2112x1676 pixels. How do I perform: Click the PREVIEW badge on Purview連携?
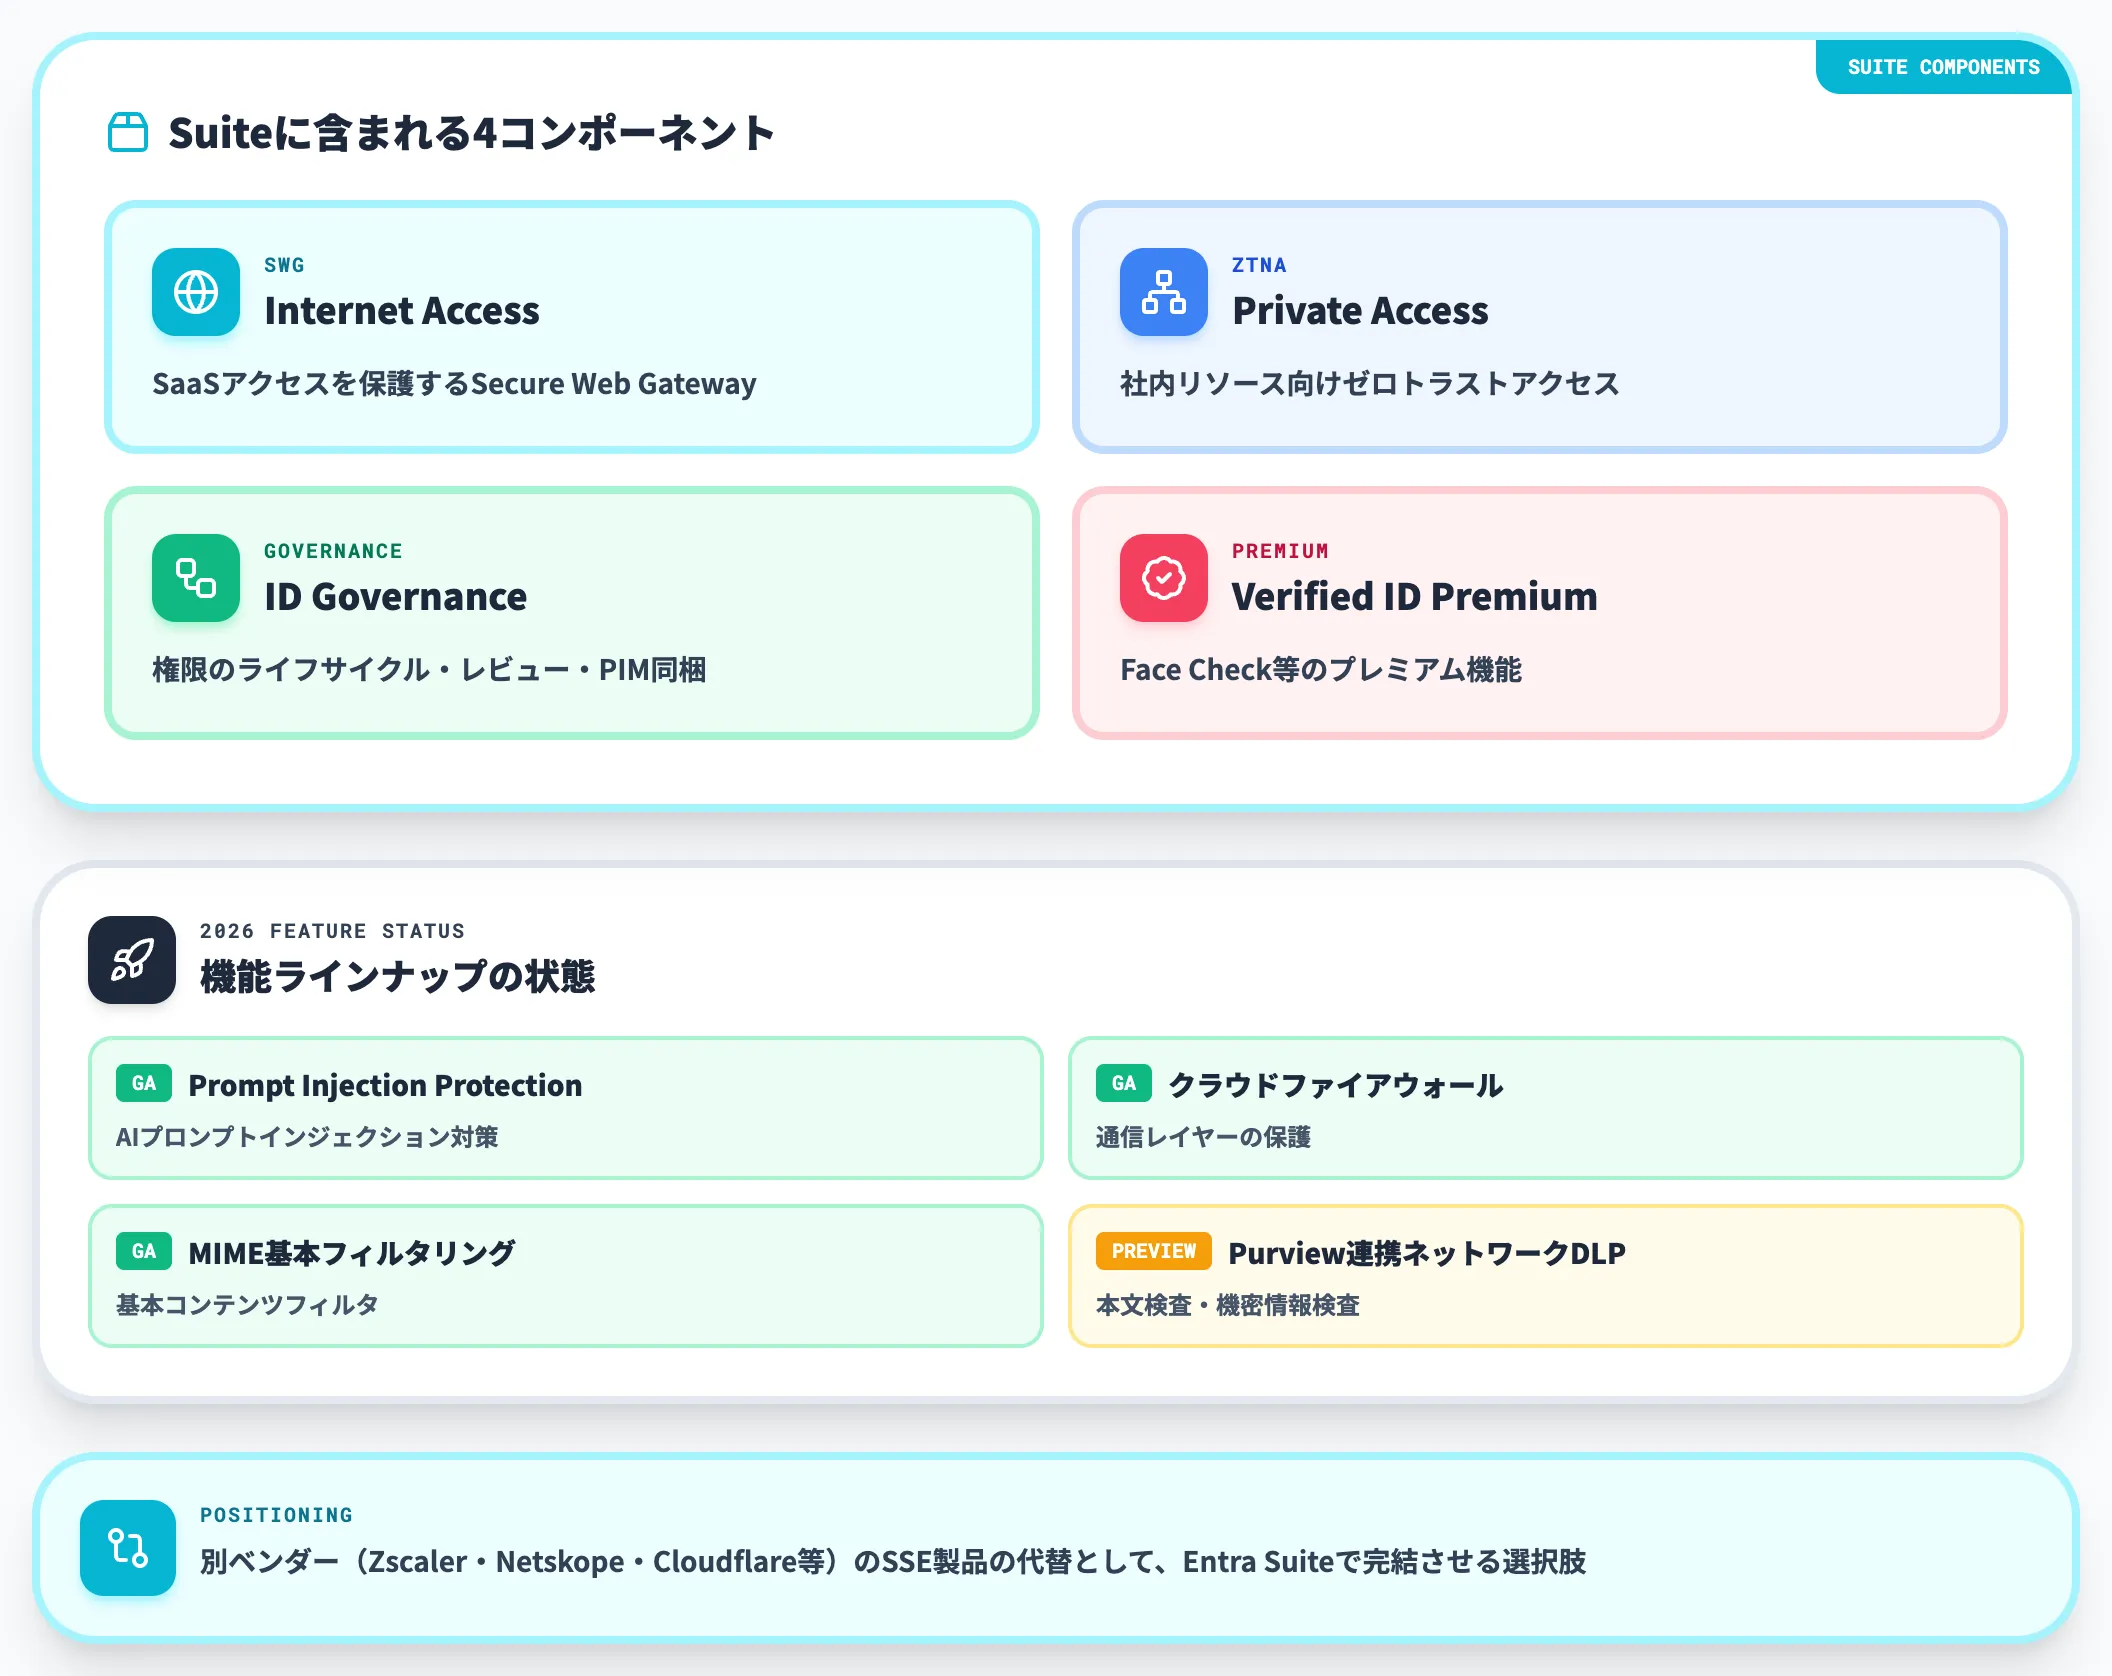[x=1154, y=1251]
